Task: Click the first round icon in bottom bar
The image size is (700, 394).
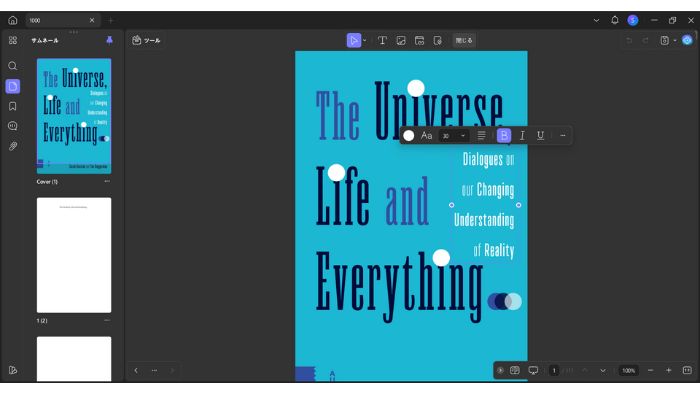Action: (500, 370)
